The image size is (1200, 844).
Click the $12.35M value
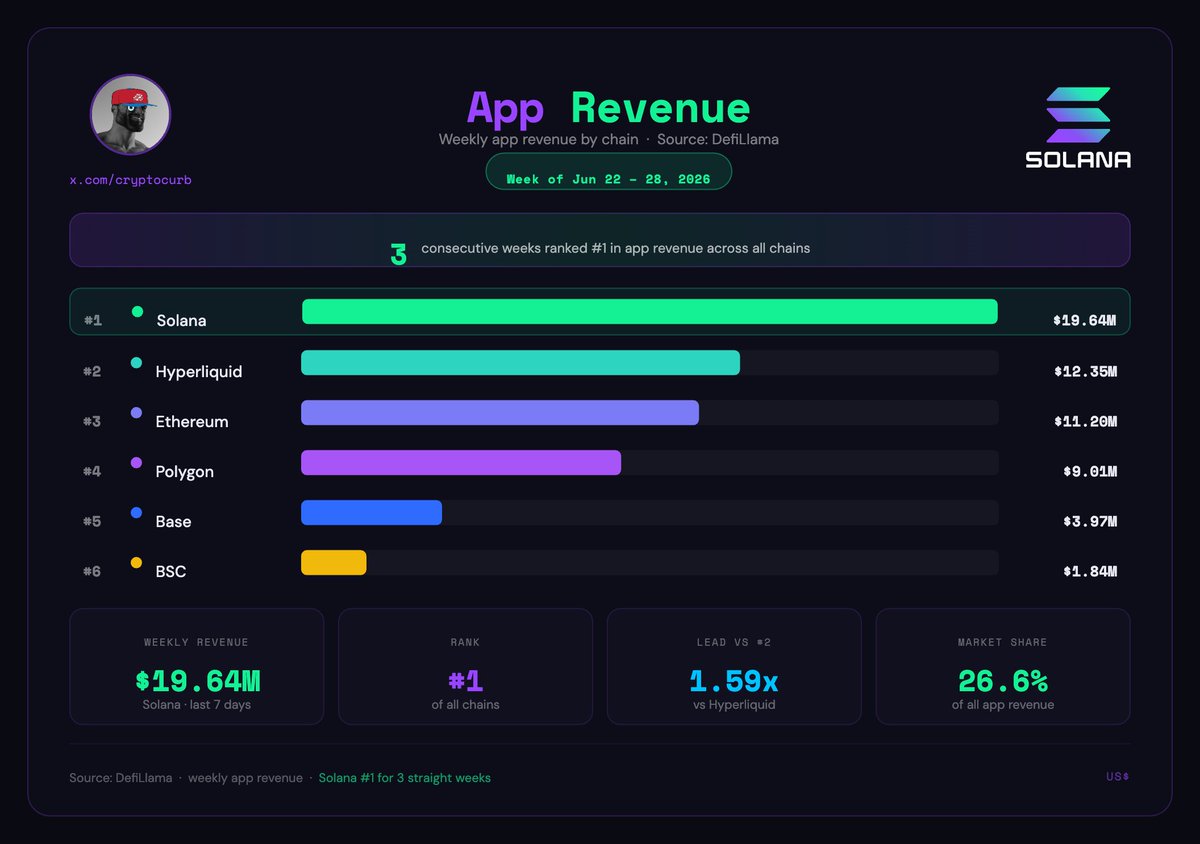1085,371
